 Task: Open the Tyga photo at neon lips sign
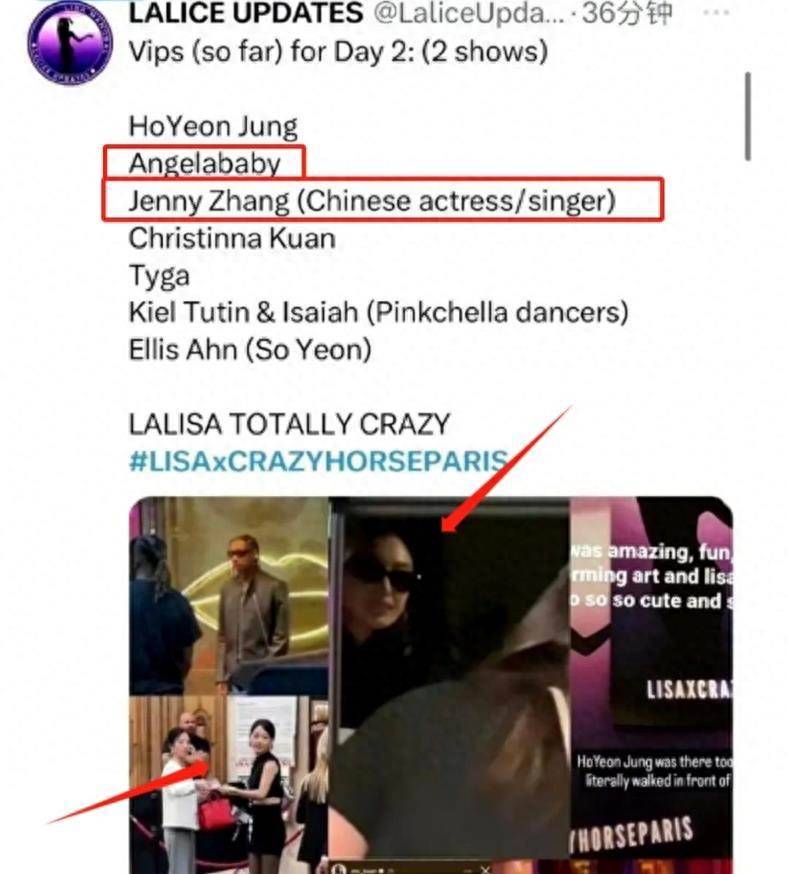[229, 595]
